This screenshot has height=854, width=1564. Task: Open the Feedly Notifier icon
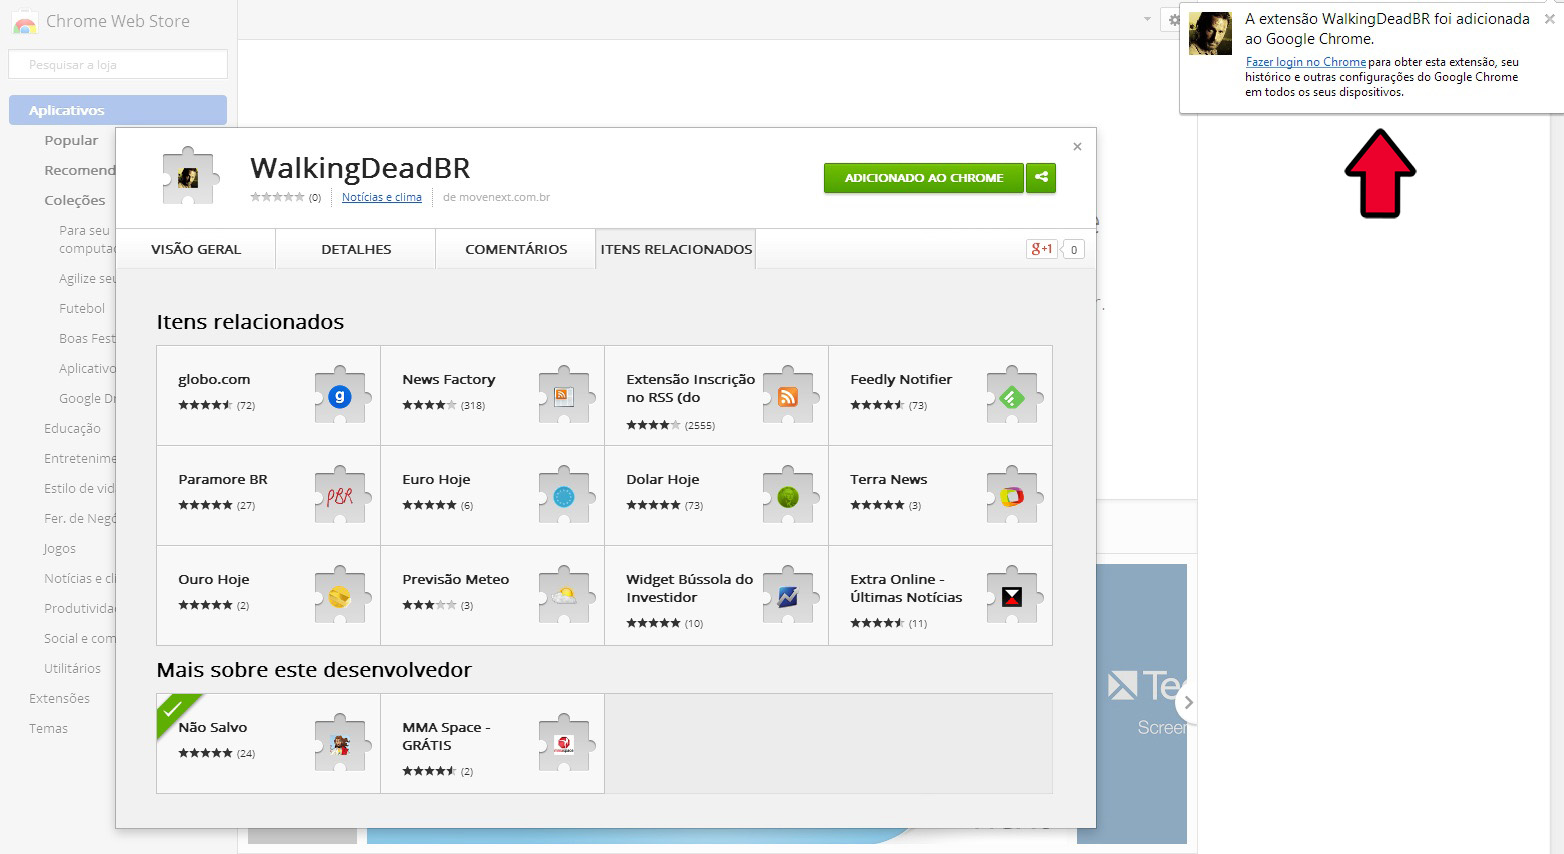point(1012,396)
